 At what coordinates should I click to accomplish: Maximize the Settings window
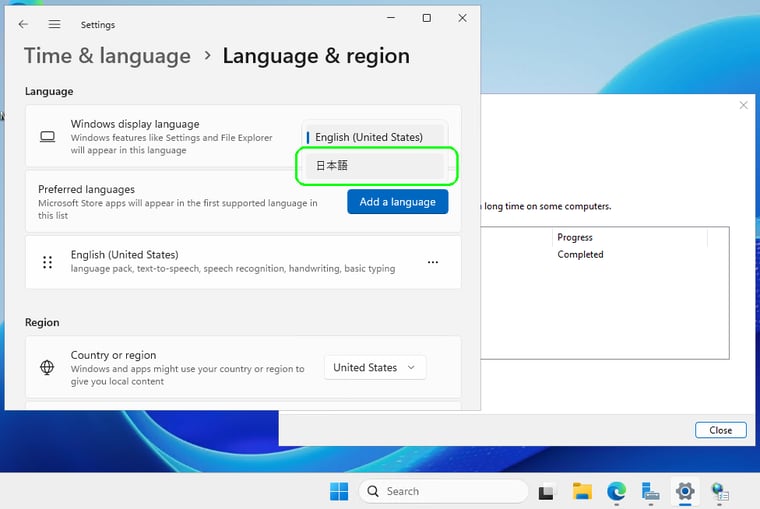pyautogui.click(x=427, y=18)
